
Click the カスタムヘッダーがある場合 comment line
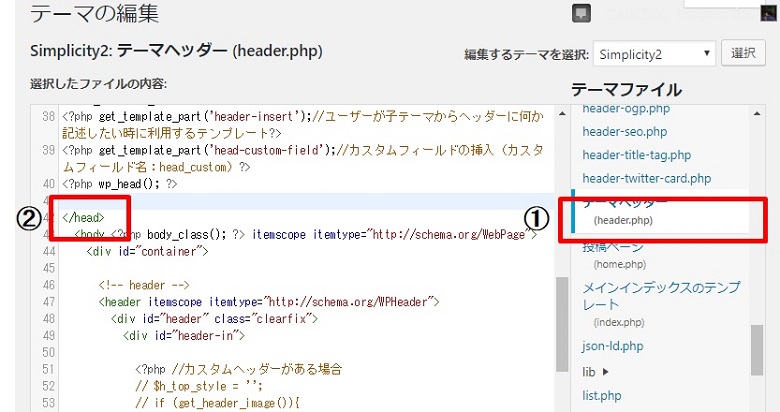tap(238, 369)
